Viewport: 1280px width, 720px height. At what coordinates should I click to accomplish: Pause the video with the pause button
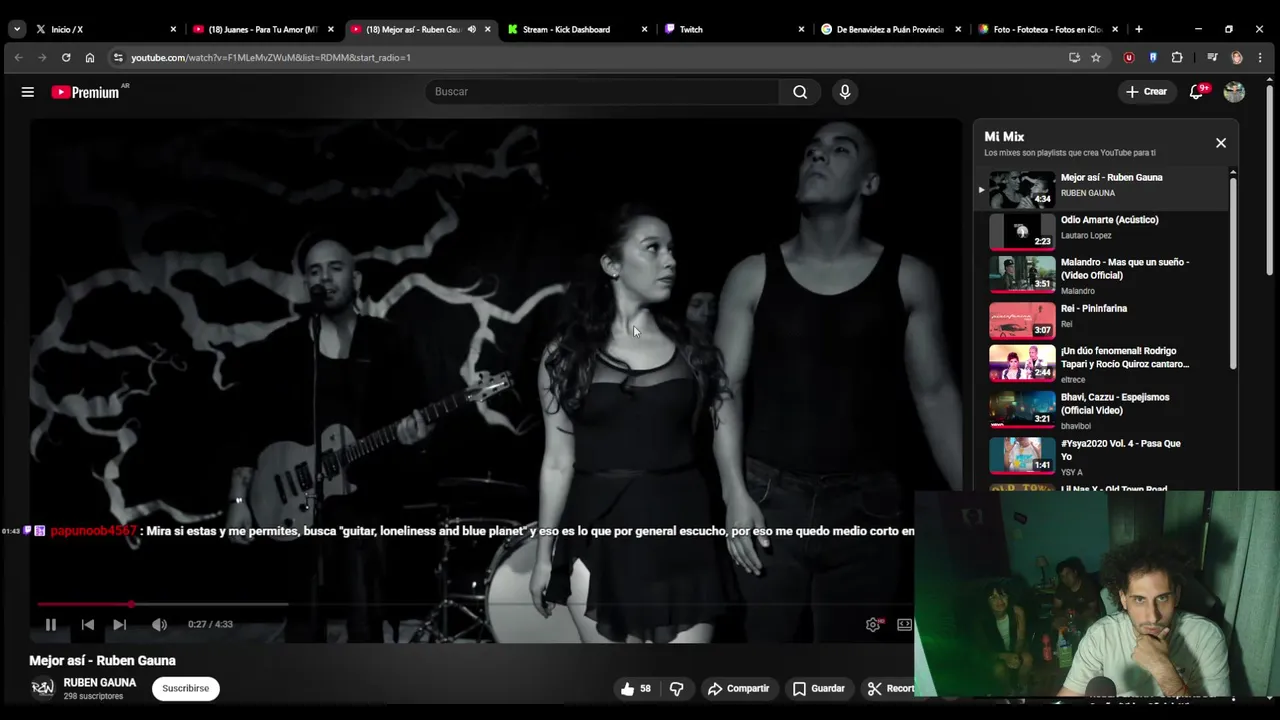[50, 624]
